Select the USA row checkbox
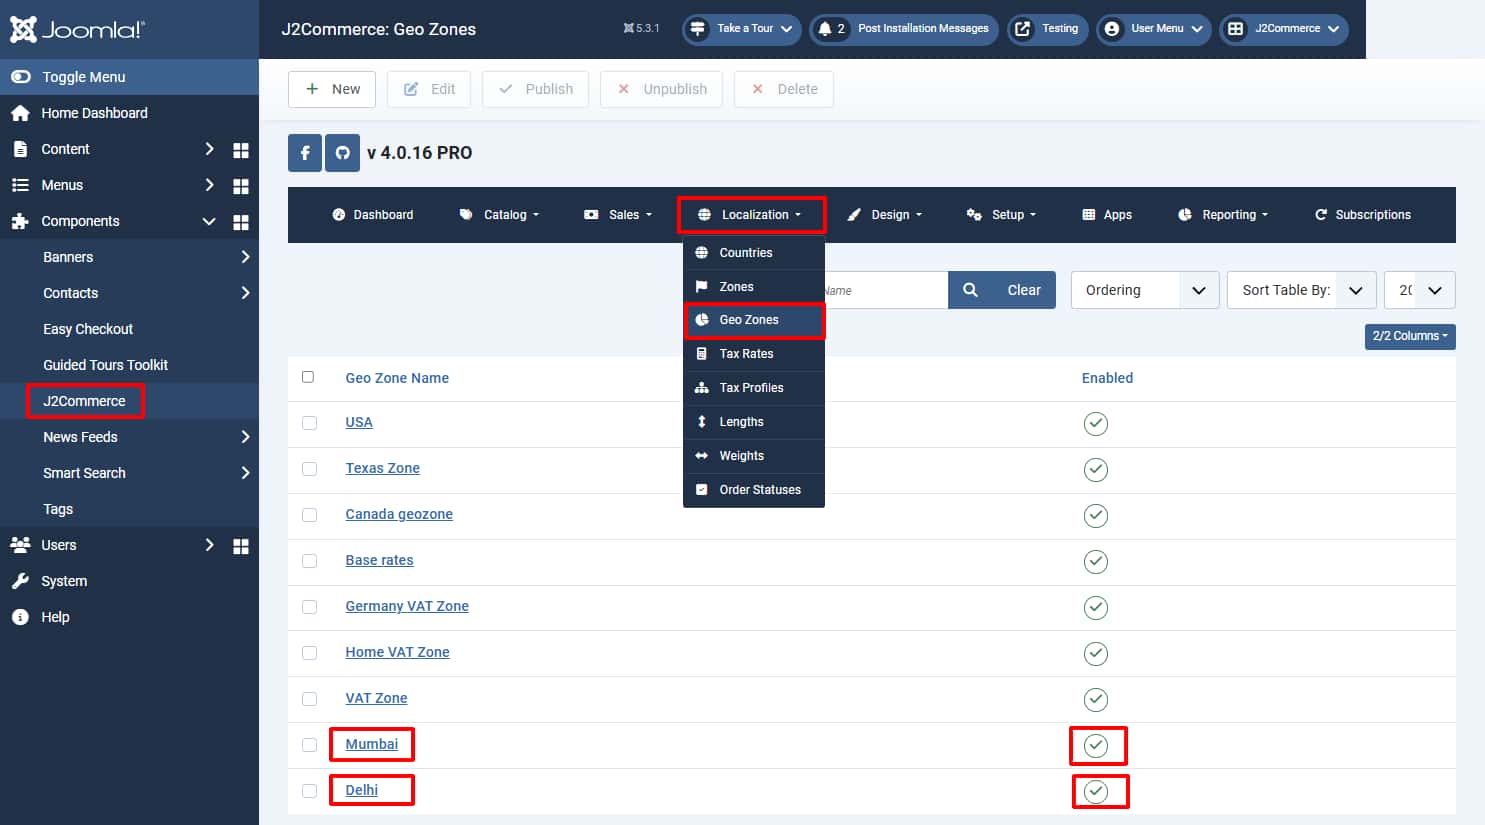The image size is (1485, 825). pos(310,423)
